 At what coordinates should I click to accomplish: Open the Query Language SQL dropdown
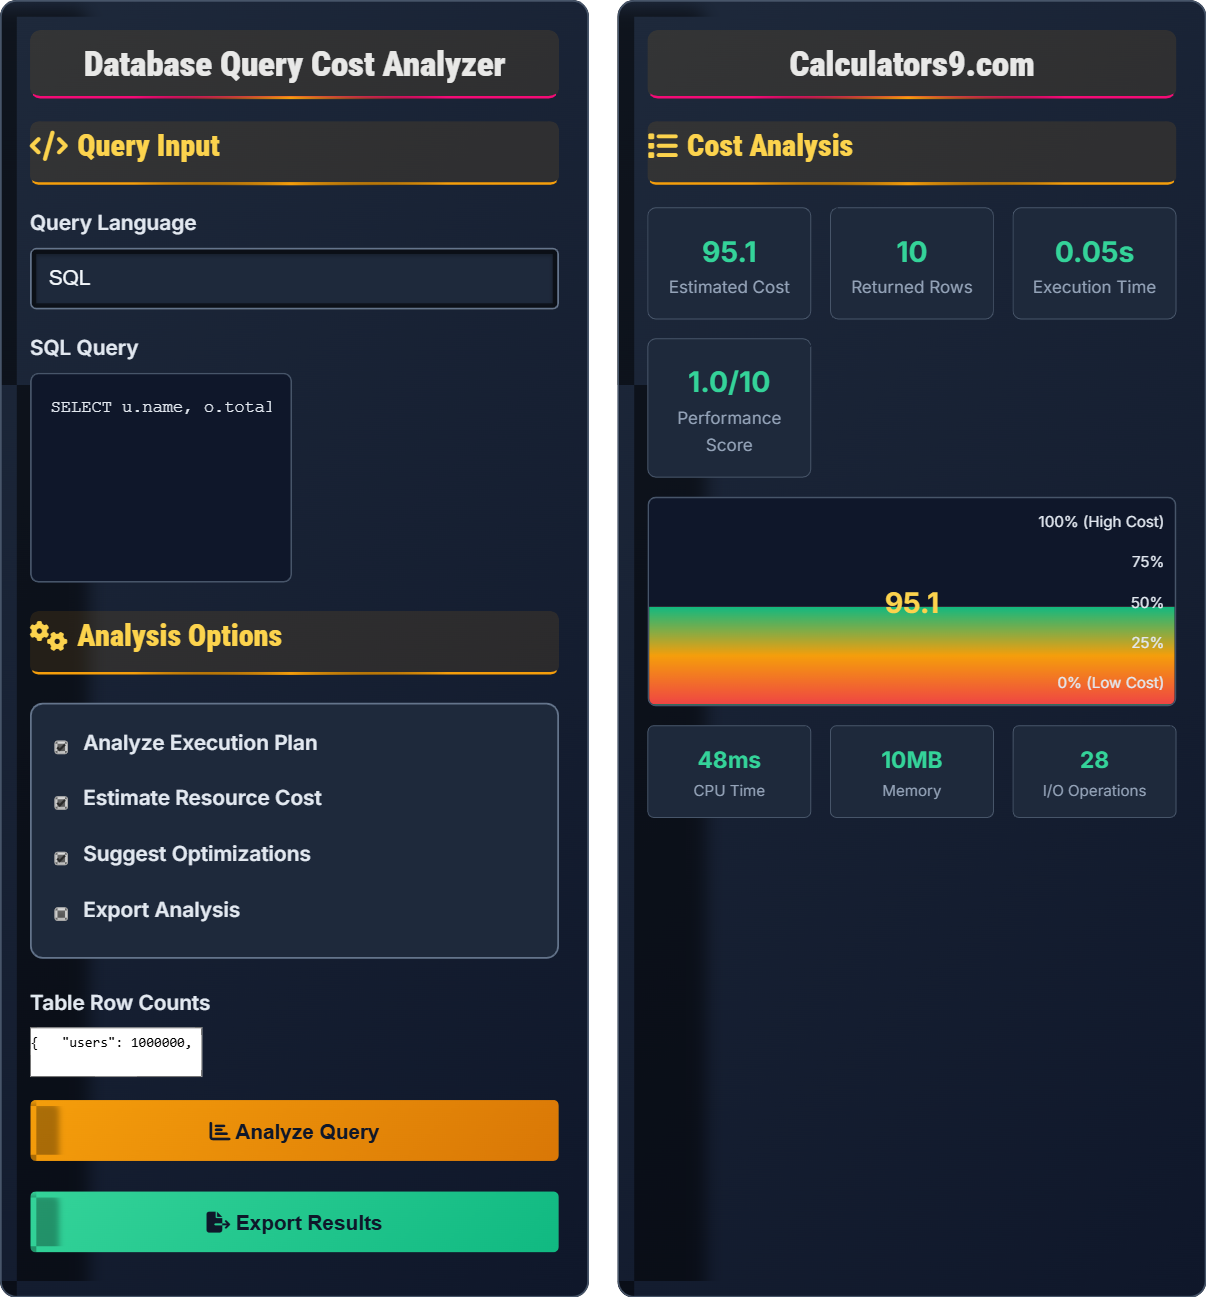[294, 278]
